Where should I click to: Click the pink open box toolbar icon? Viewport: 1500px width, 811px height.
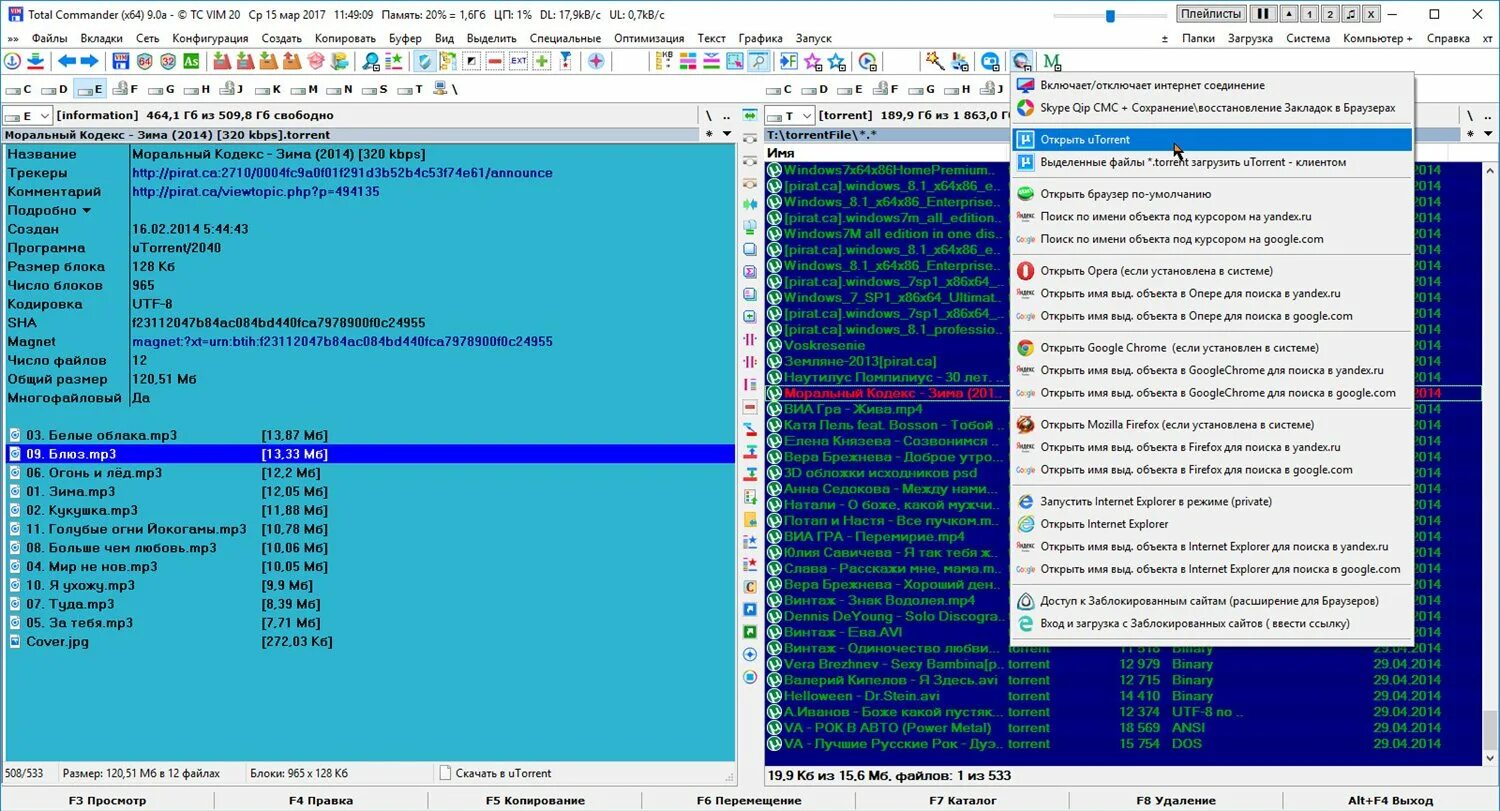click(x=315, y=61)
